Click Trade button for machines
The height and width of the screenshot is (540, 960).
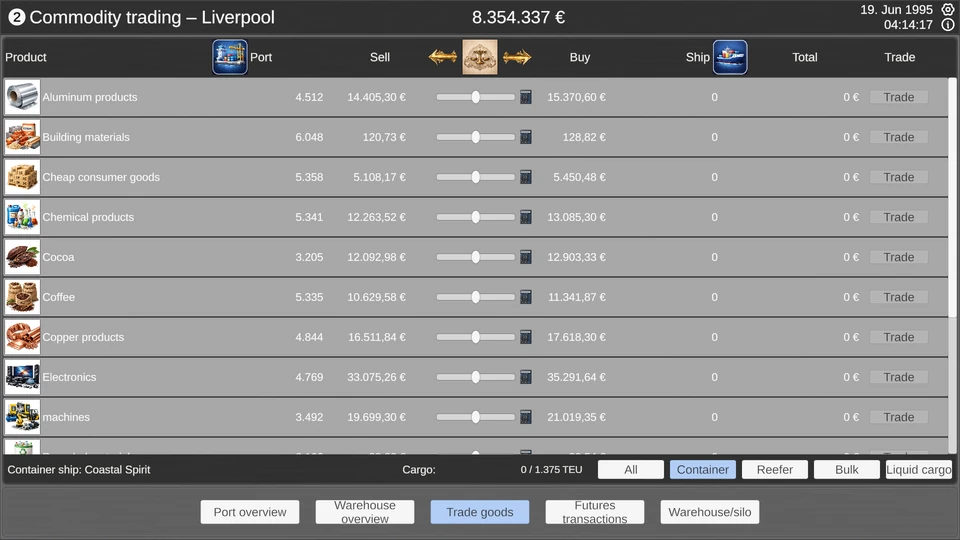[899, 417]
